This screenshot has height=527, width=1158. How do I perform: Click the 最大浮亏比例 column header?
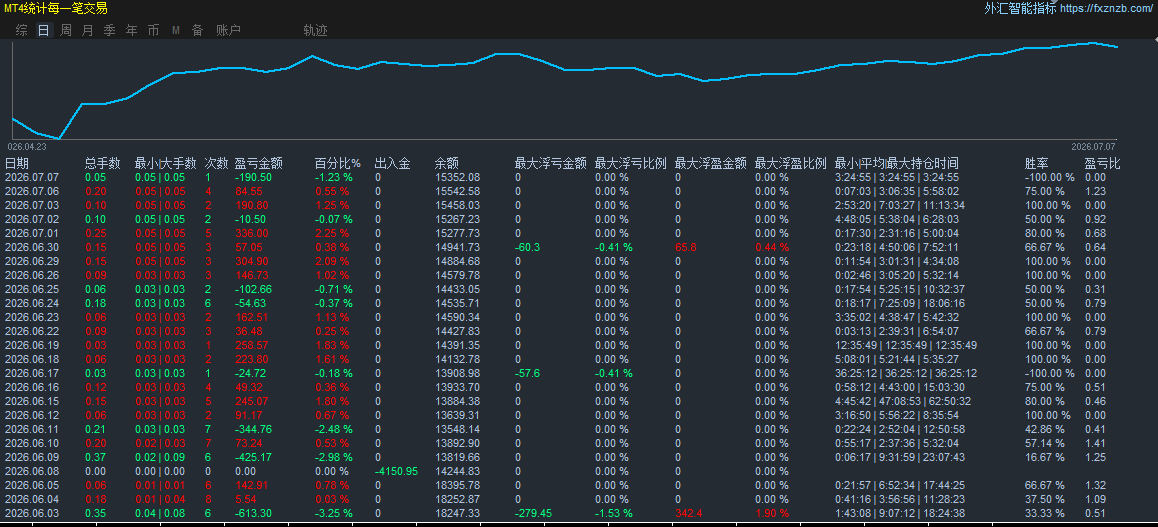click(x=631, y=163)
